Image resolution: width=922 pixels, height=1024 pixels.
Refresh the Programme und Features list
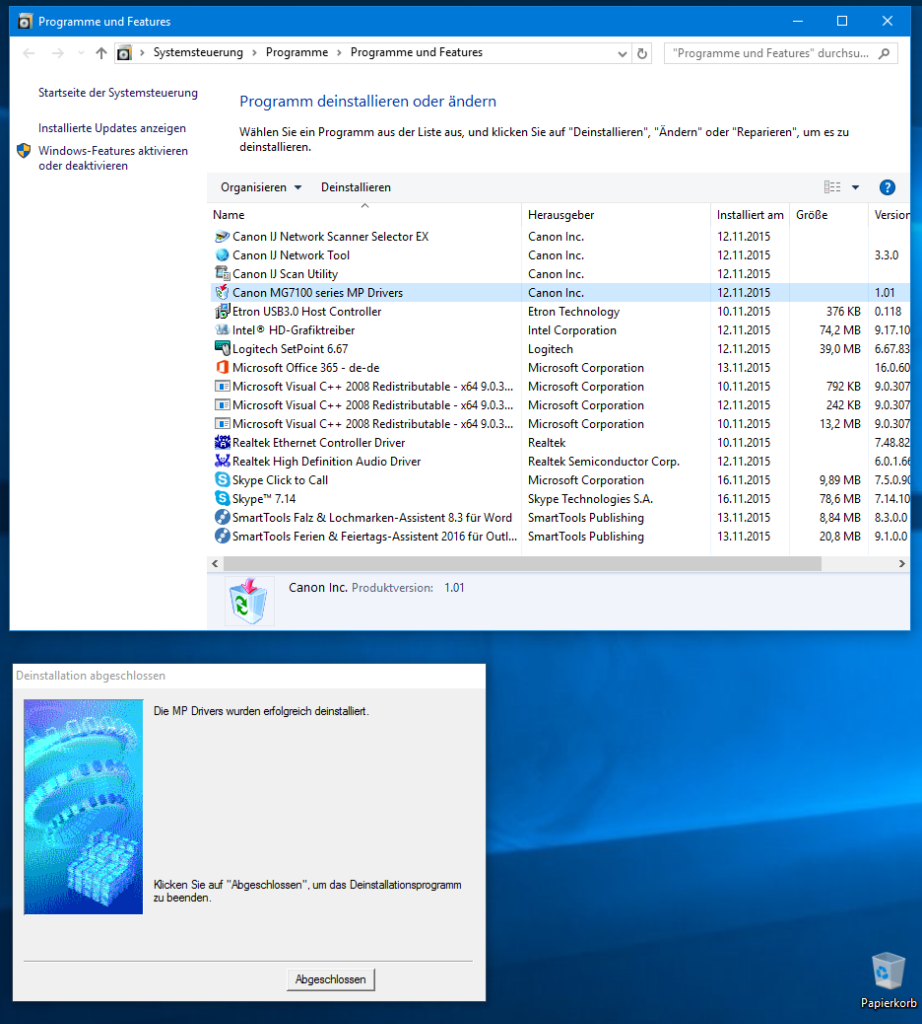642,53
